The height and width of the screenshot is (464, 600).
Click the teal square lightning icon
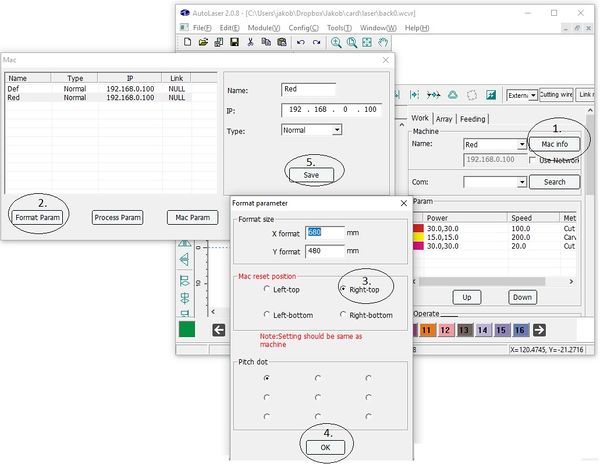click(x=491, y=94)
